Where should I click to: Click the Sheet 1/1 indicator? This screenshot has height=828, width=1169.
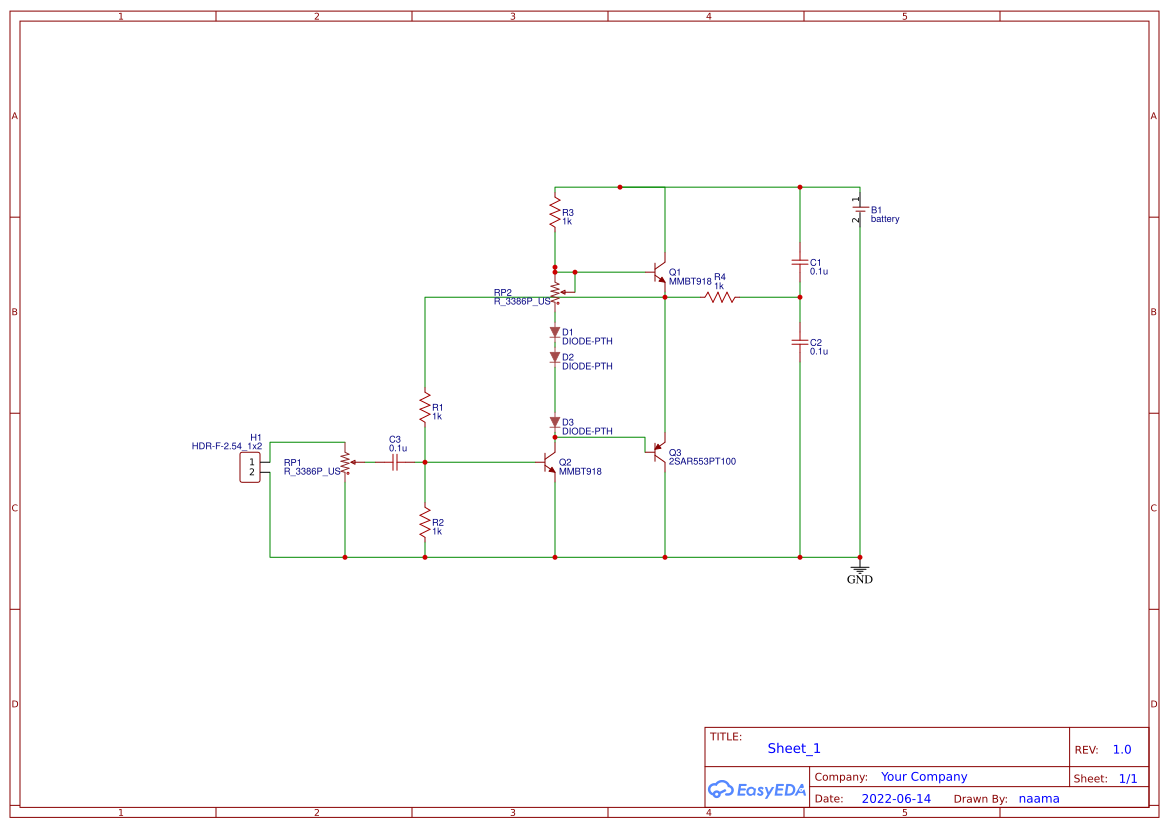(x=1129, y=777)
